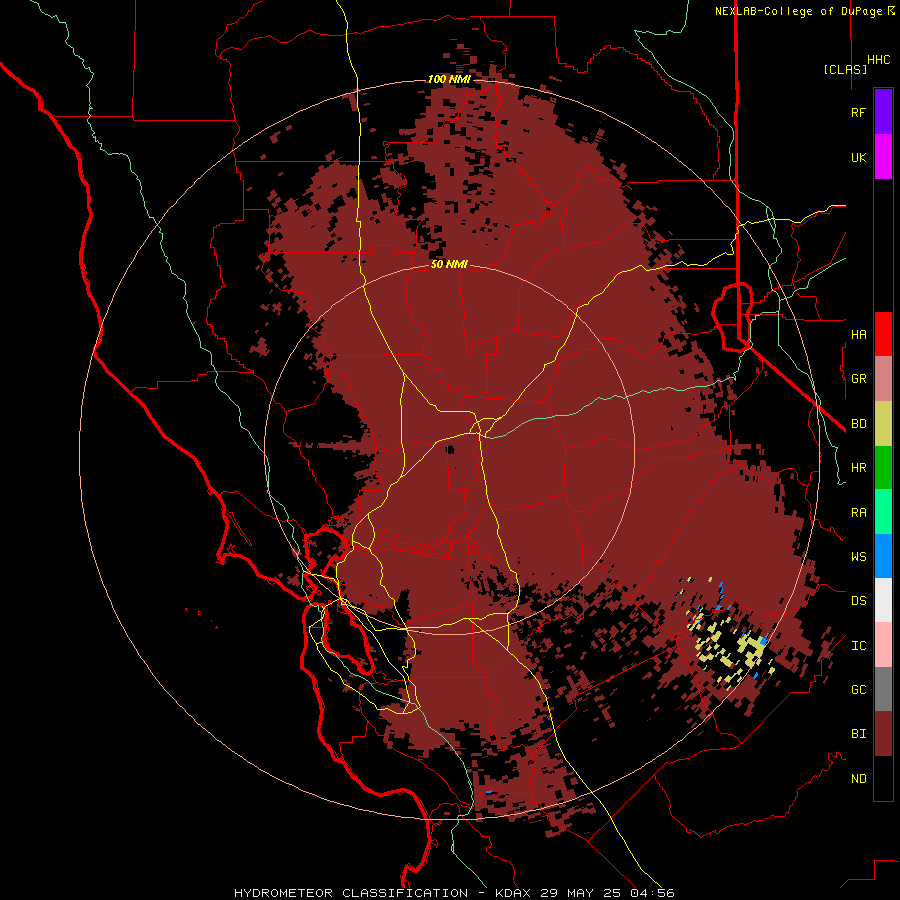
Task: Click the HA legend label
Action: click(858, 335)
